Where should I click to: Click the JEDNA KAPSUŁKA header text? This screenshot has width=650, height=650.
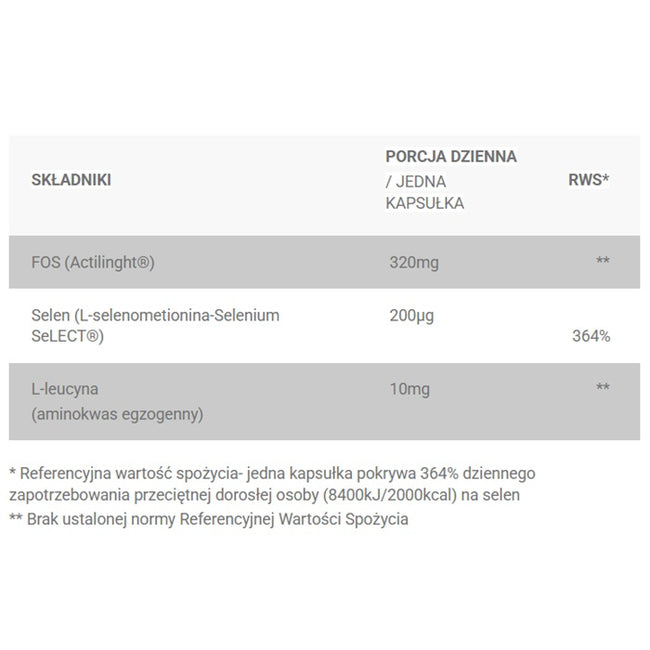425,191
